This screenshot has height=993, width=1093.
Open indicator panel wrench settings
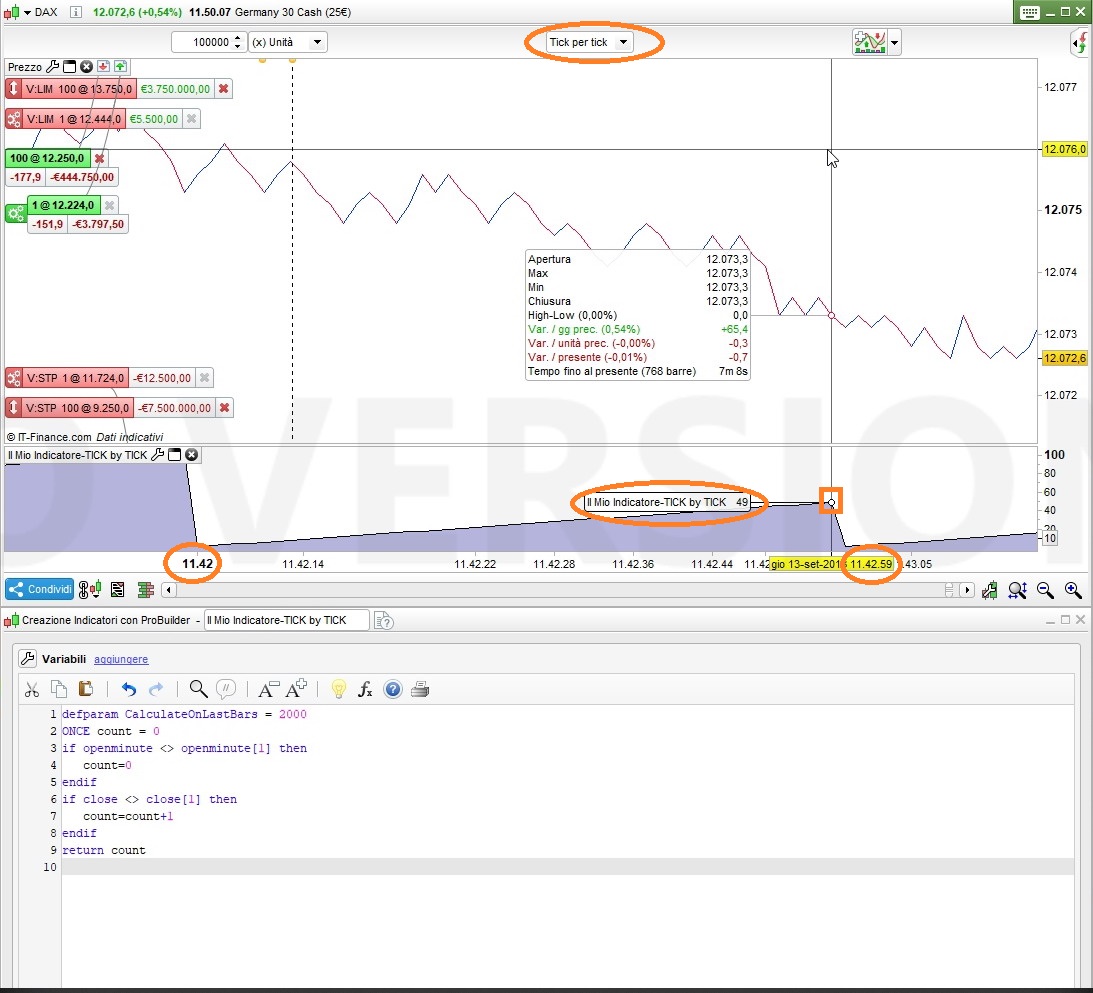pyautogui.click(x=158, y=454)
